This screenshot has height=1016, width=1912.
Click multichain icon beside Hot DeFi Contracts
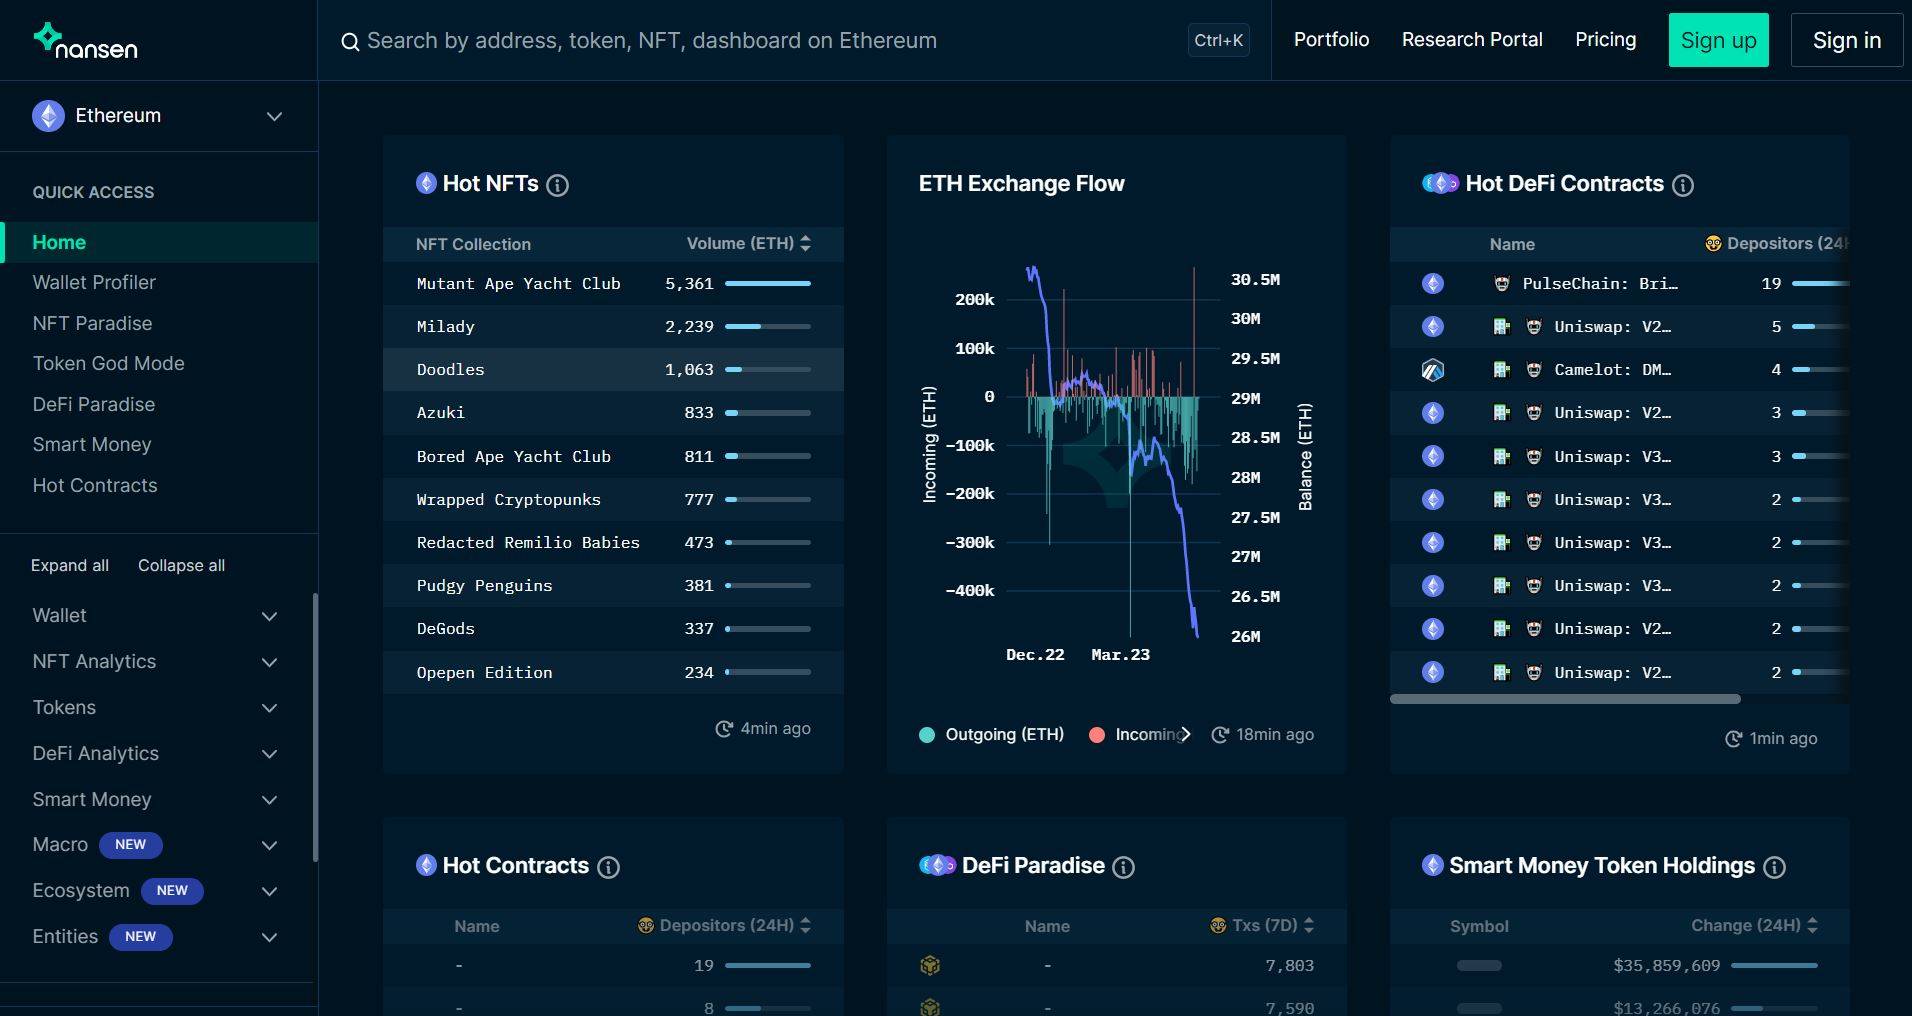pyautogui.click(x=1440, y=183)
